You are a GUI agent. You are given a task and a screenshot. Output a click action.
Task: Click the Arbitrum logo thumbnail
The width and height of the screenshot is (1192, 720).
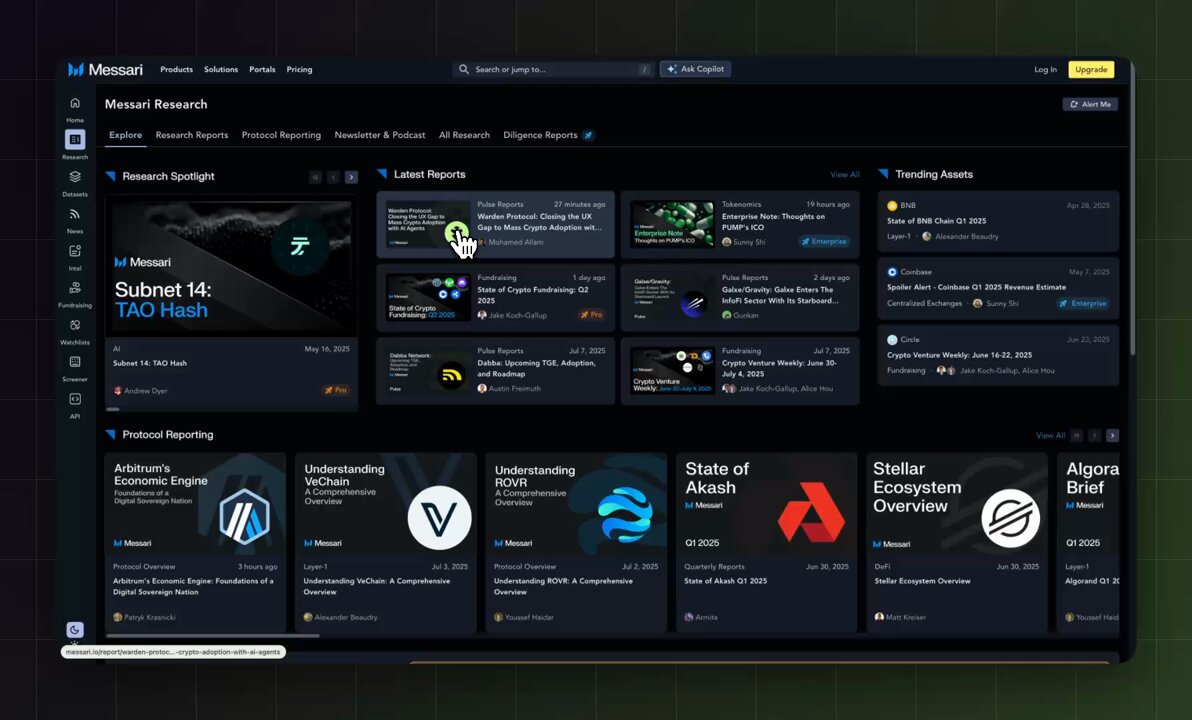point(244,516)
